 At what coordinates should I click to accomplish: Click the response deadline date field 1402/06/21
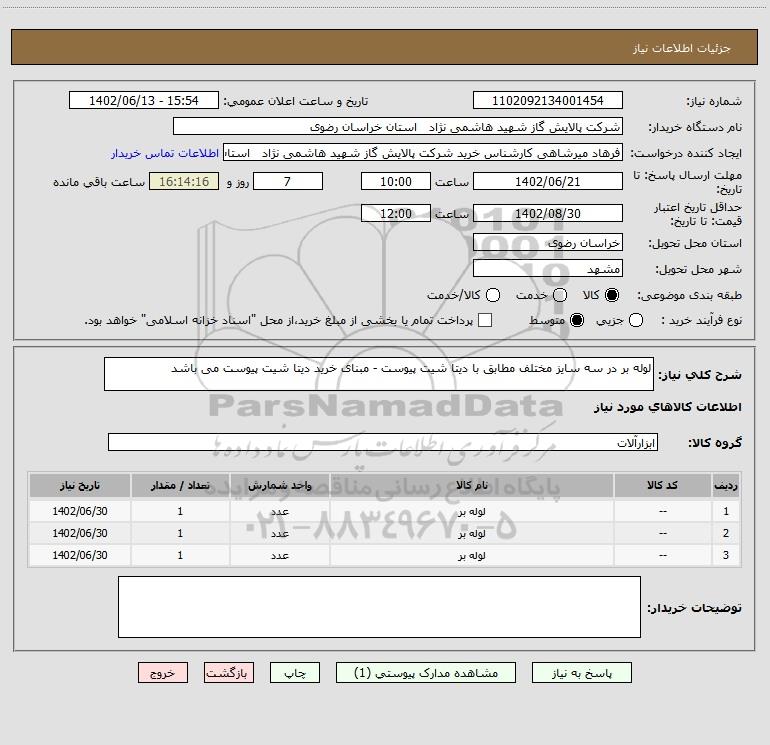547,181
